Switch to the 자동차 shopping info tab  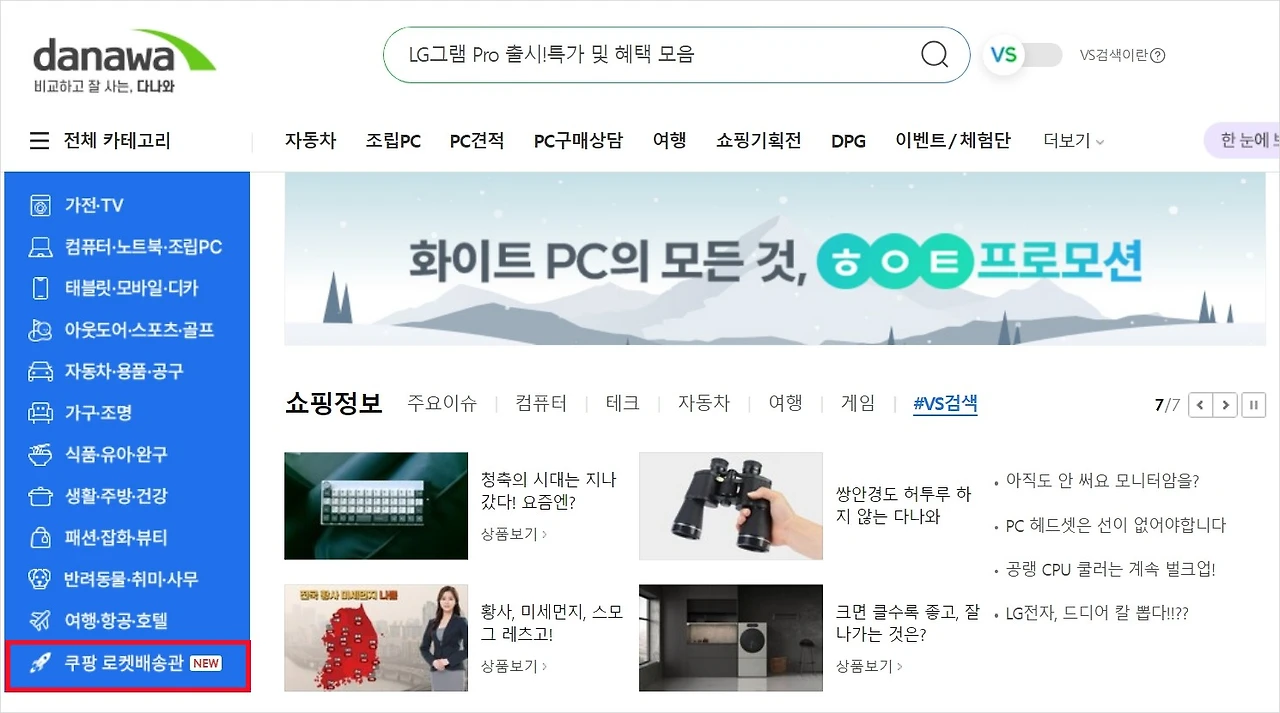tap(704, 404)
